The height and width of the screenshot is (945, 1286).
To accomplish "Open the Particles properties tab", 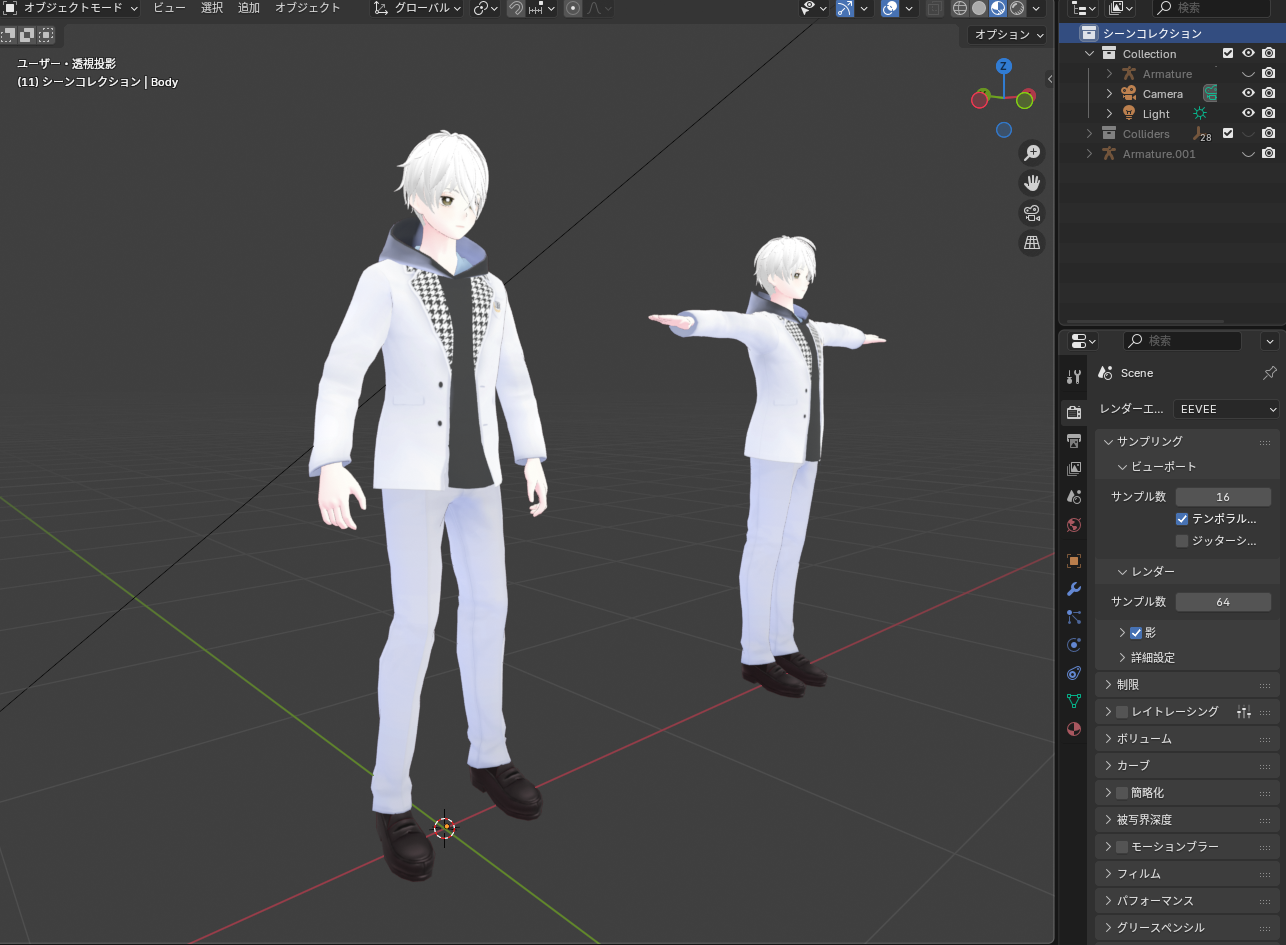I will (x=1074, y=617).
